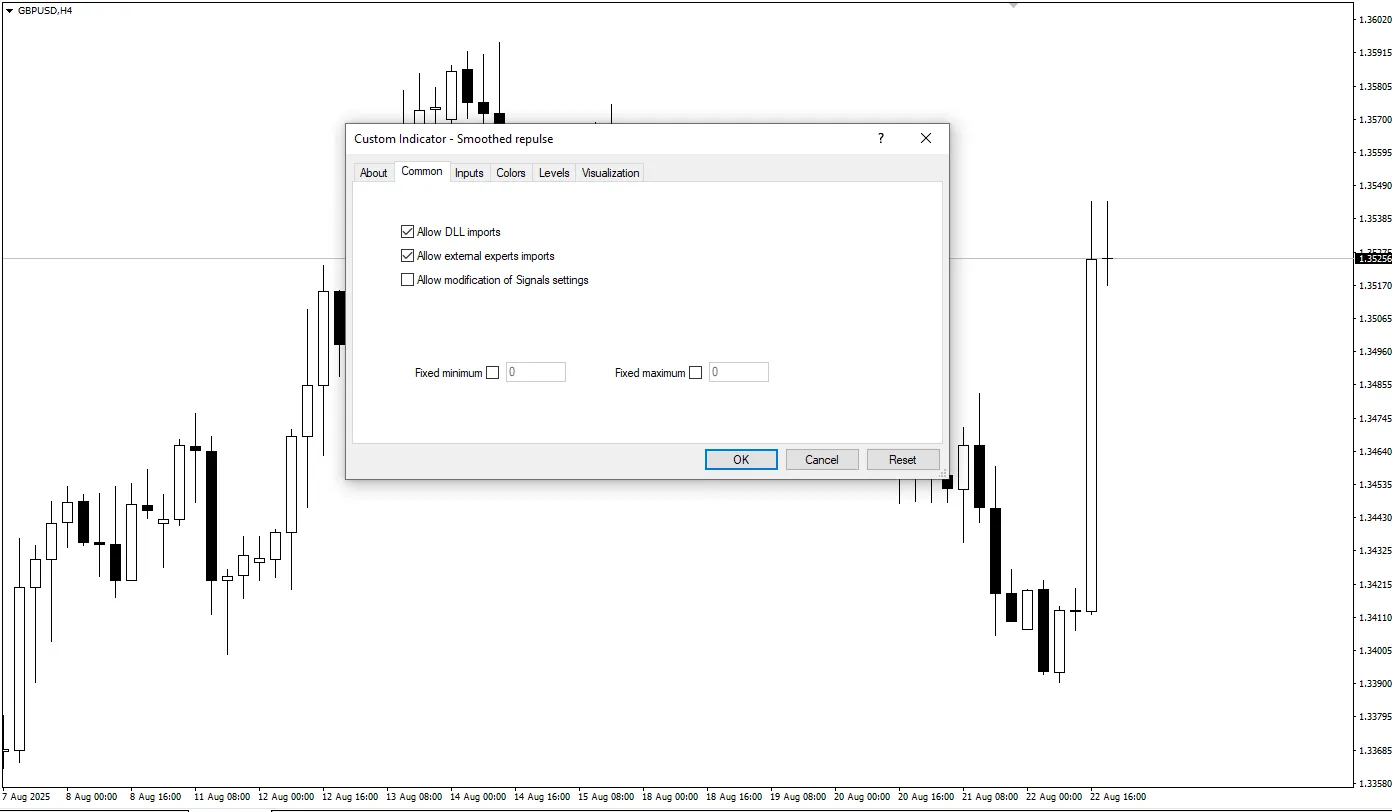Uncheck Allow external experts imports
Screen dimensions: 1392x812
click(x=407, y=256)
